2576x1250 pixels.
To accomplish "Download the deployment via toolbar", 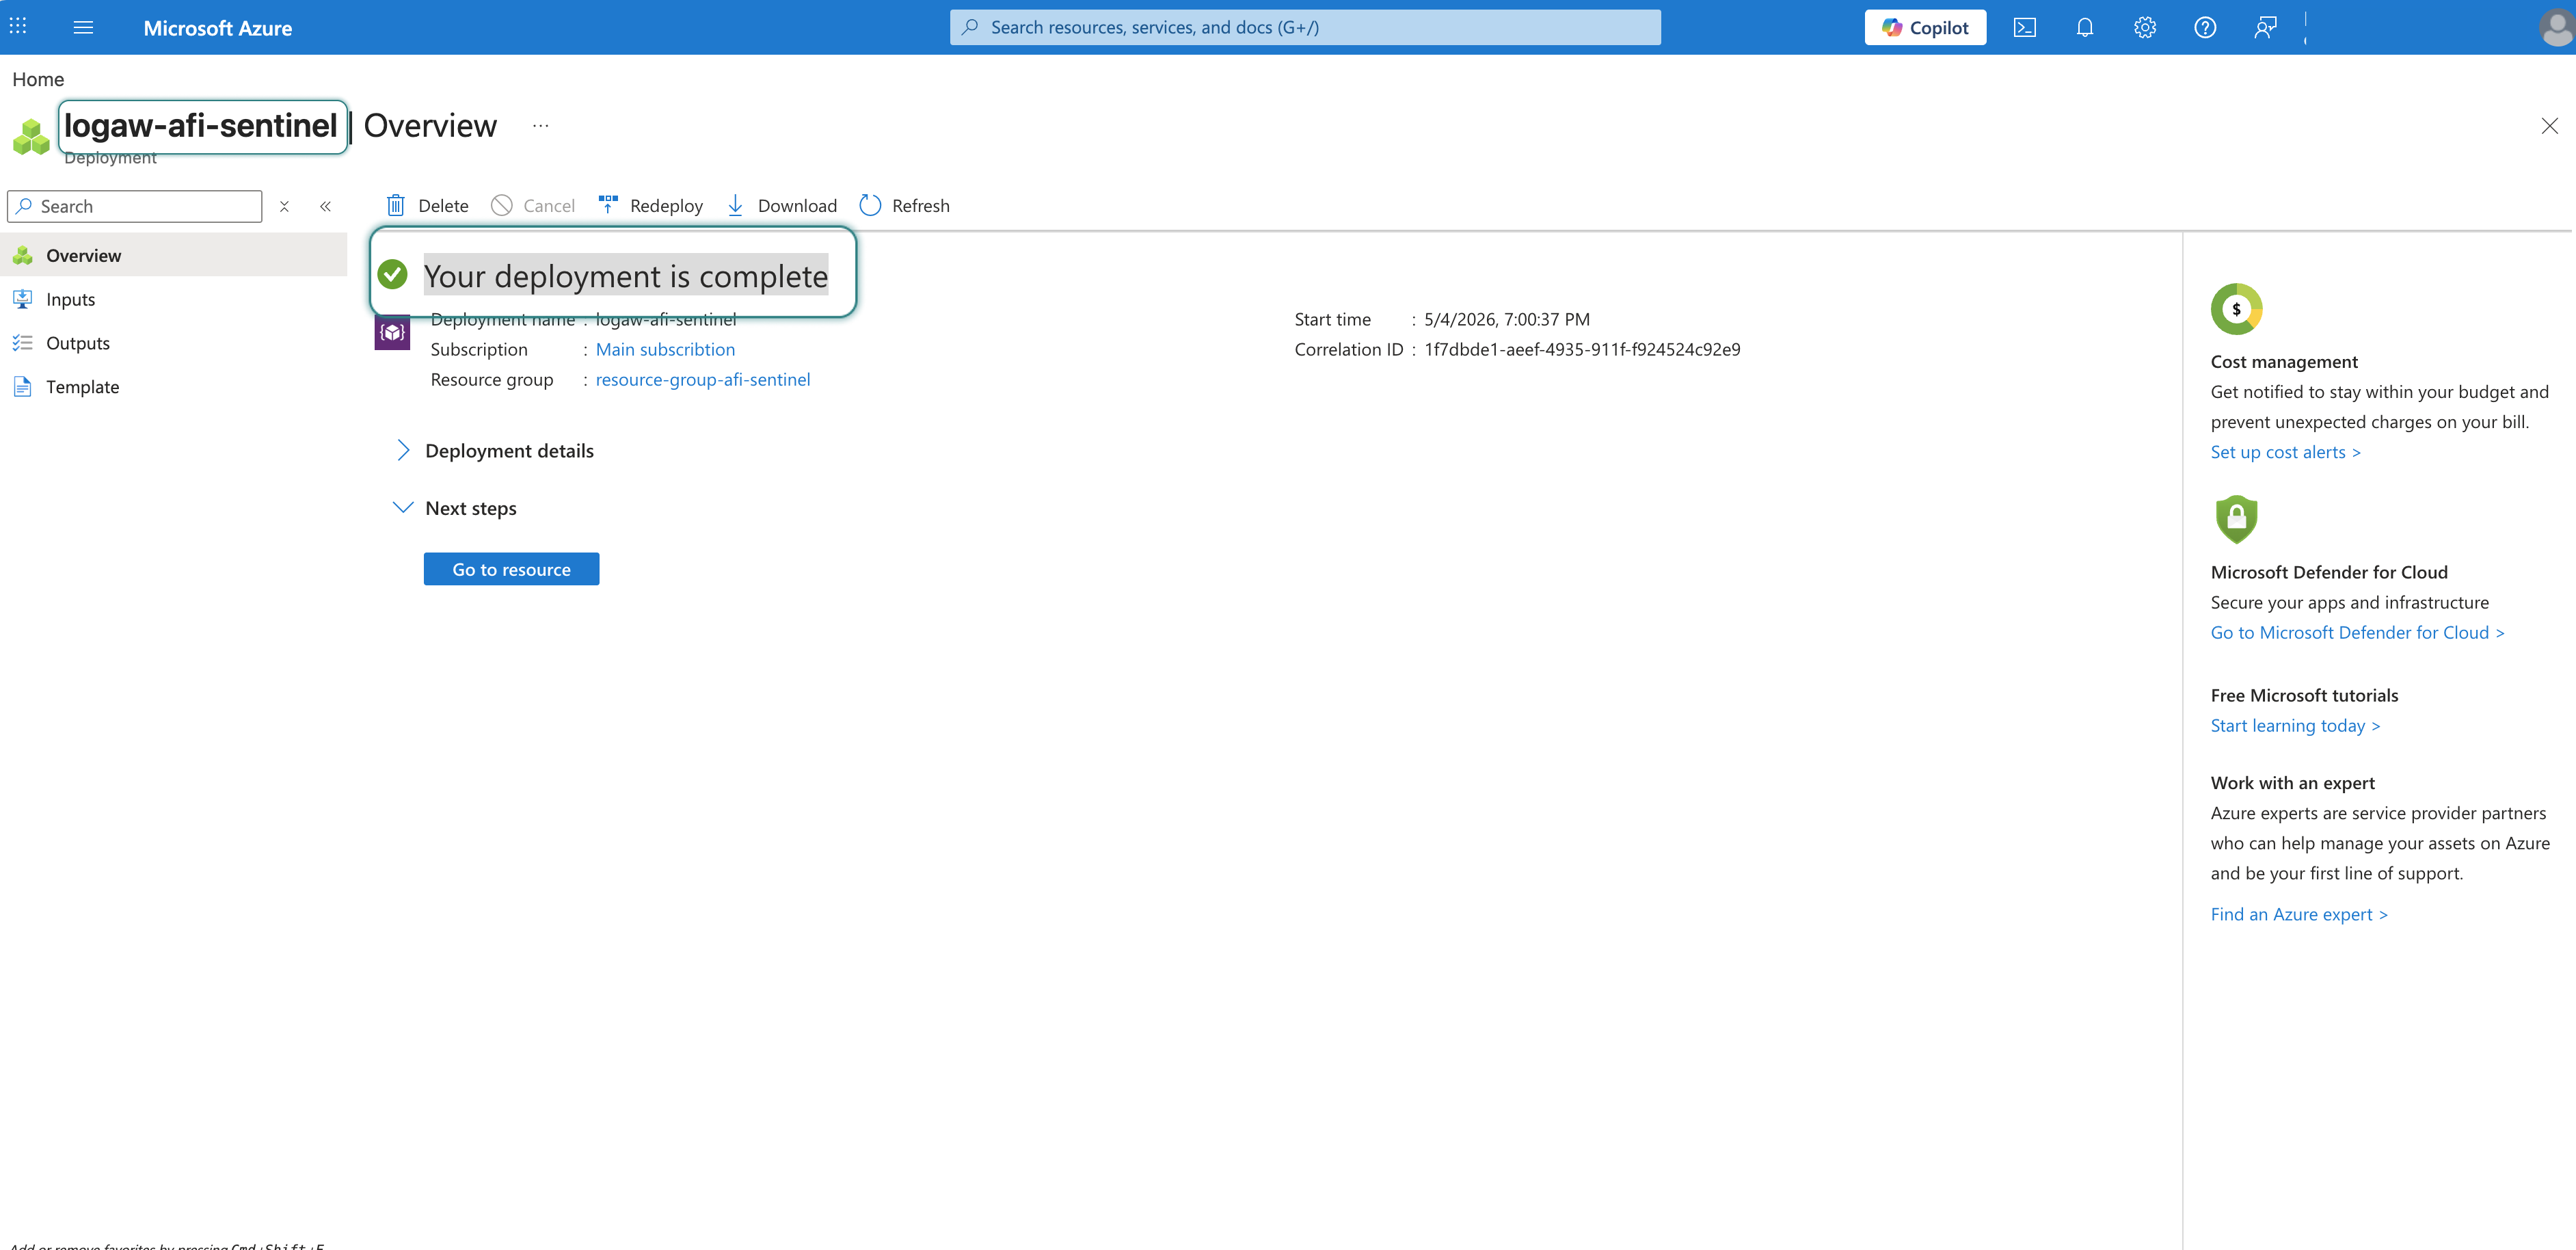I will (x=782, y=205).
